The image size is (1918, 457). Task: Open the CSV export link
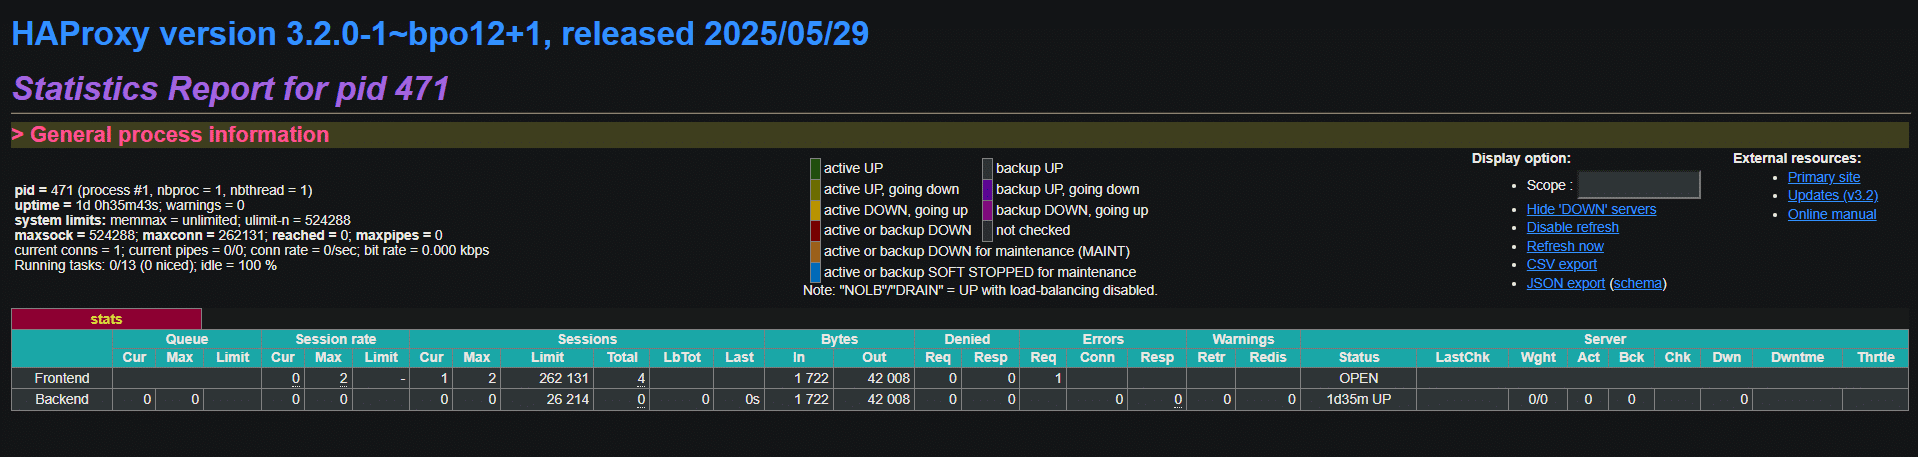pos(1561,264)
